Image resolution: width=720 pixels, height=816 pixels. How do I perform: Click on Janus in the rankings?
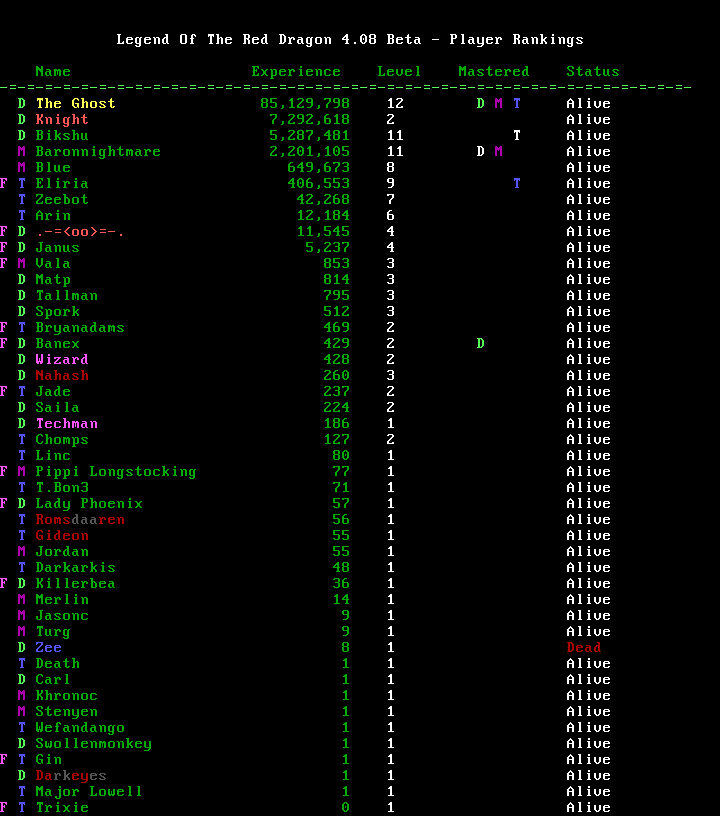(57, 248)
